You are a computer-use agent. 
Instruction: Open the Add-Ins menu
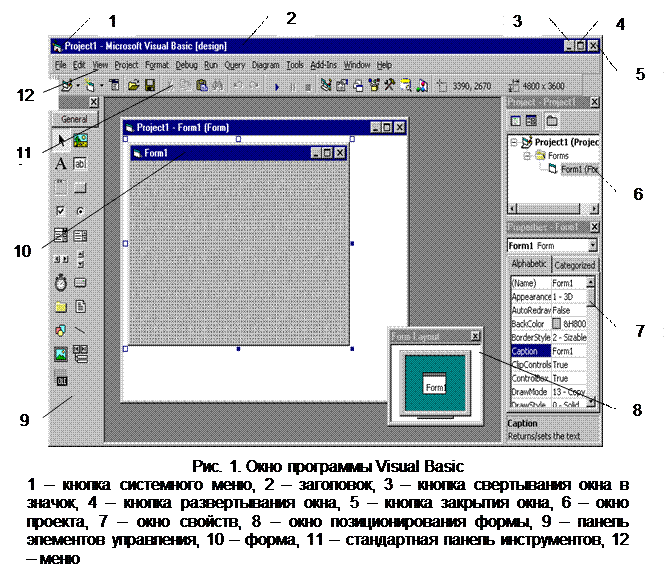(324, 65)
